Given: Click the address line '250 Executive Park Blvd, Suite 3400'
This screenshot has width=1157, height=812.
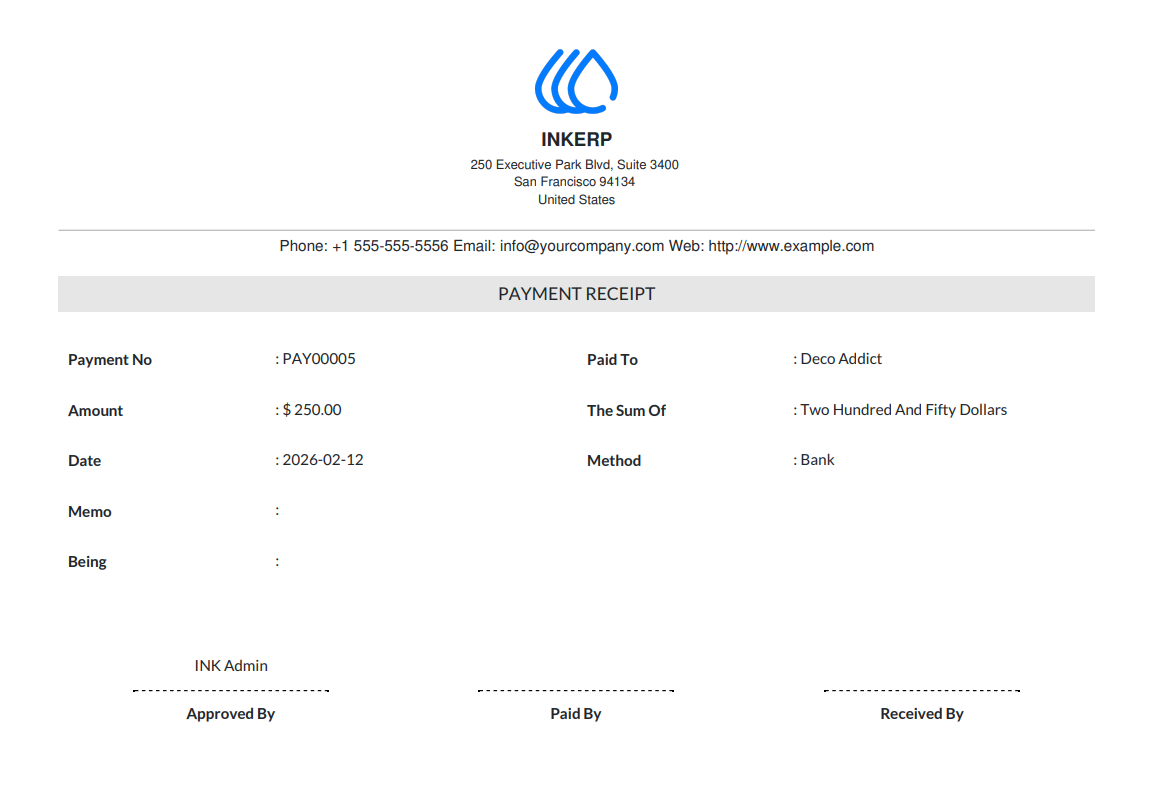Looking at the screenshot, I should [x=574, y=165].
